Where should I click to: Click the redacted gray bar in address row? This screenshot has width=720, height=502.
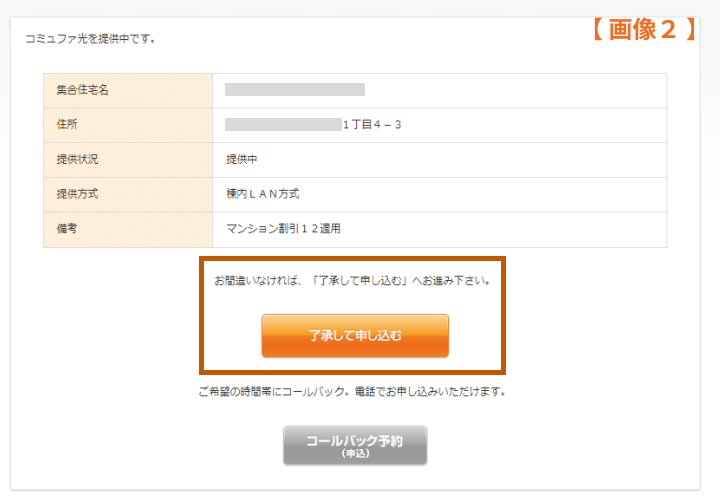(x=283, y=124)
